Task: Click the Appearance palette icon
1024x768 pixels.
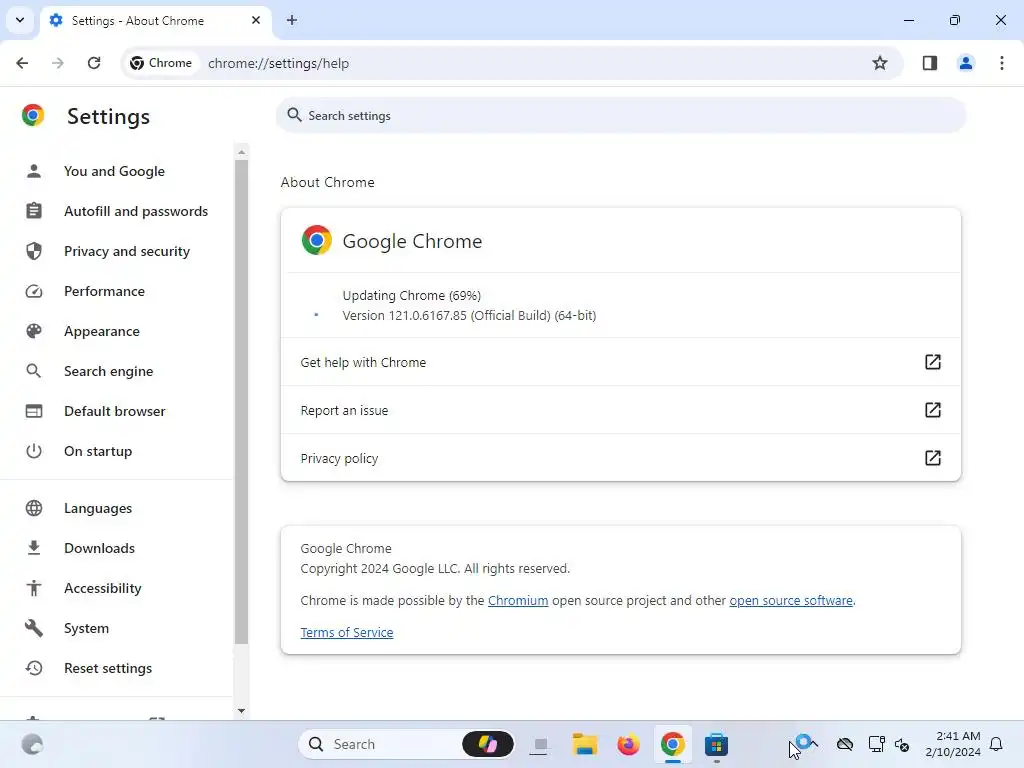Action: 34,331
